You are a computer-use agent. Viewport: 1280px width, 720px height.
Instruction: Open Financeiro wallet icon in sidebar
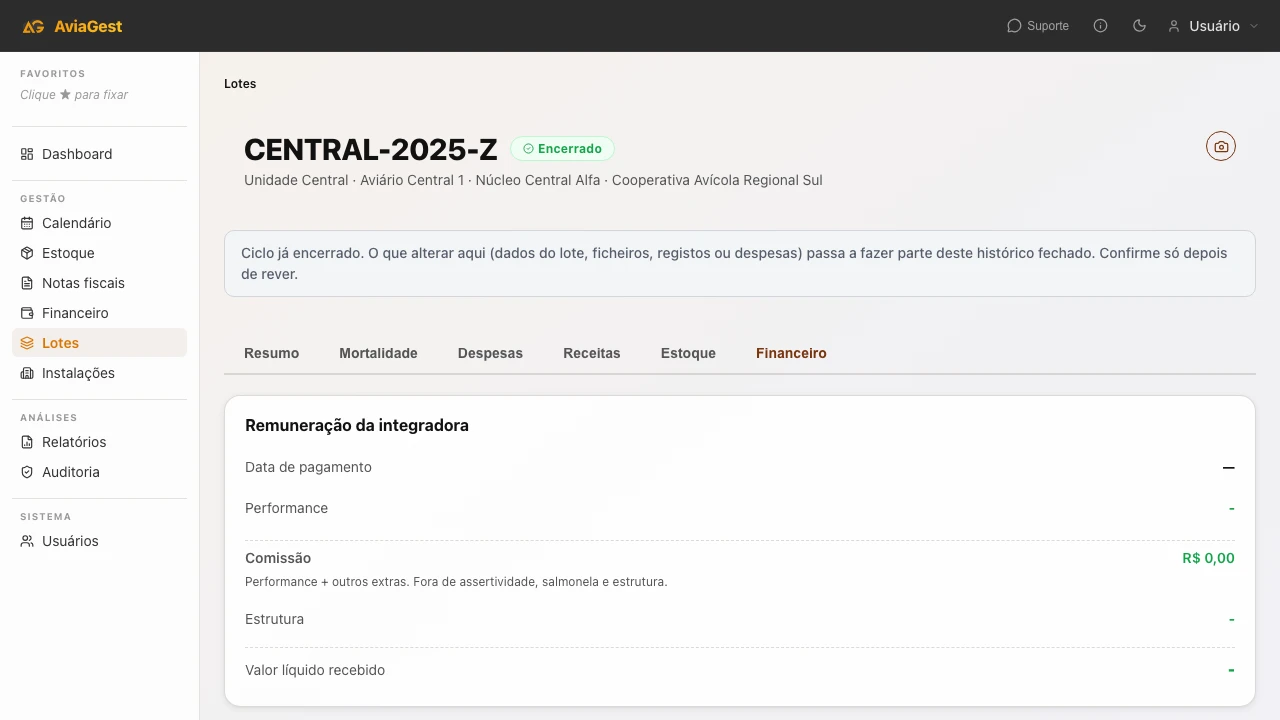tap(27, 313)
